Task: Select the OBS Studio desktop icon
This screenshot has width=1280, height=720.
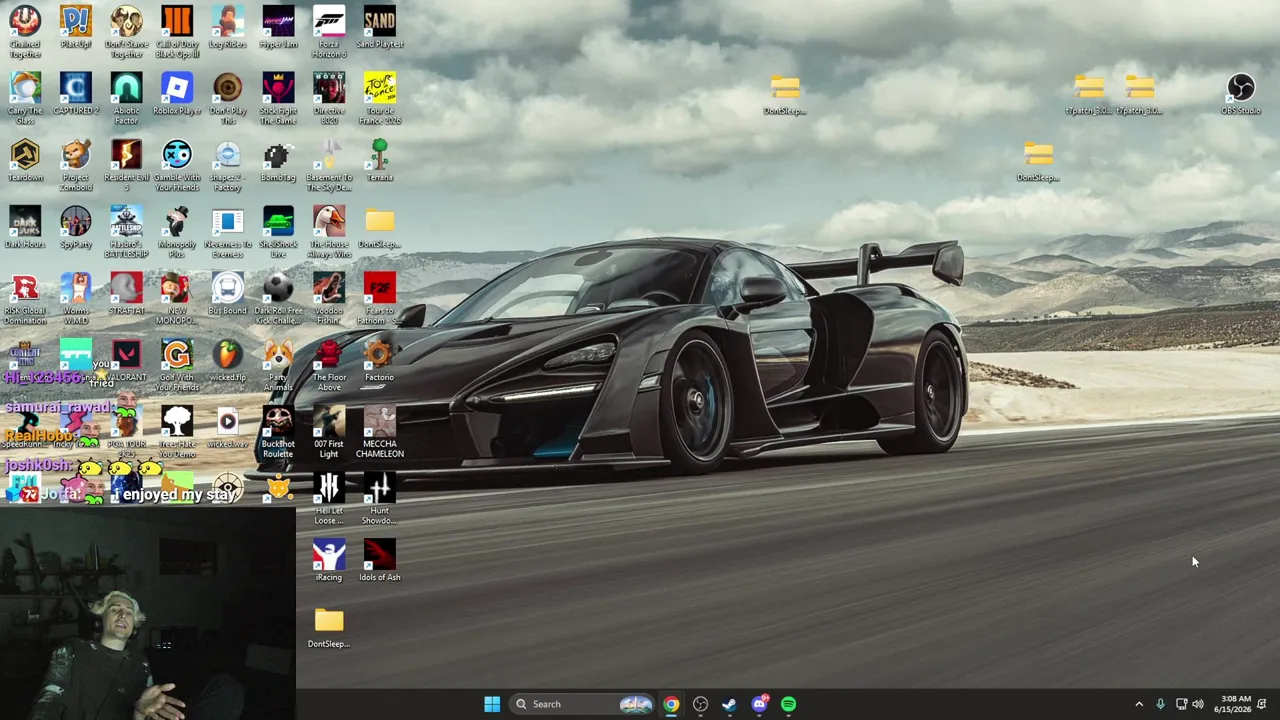Action: coord(1241,94)
